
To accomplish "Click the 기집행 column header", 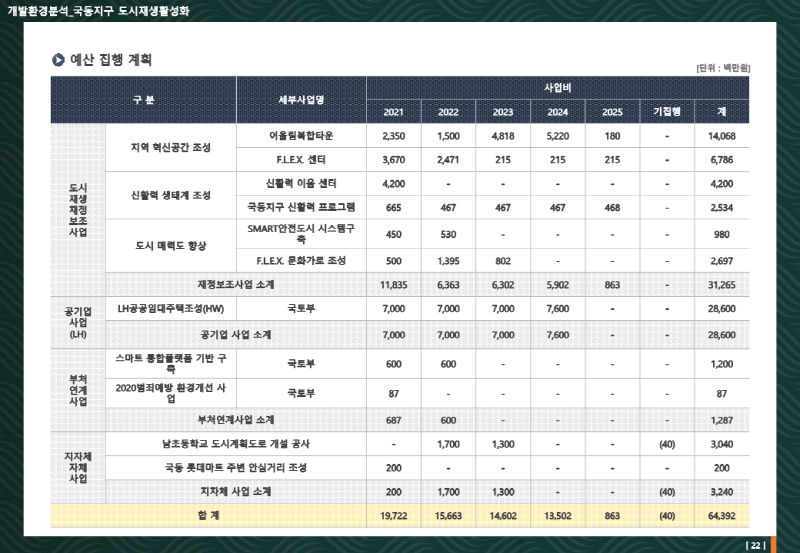I will tap(666, 111).
